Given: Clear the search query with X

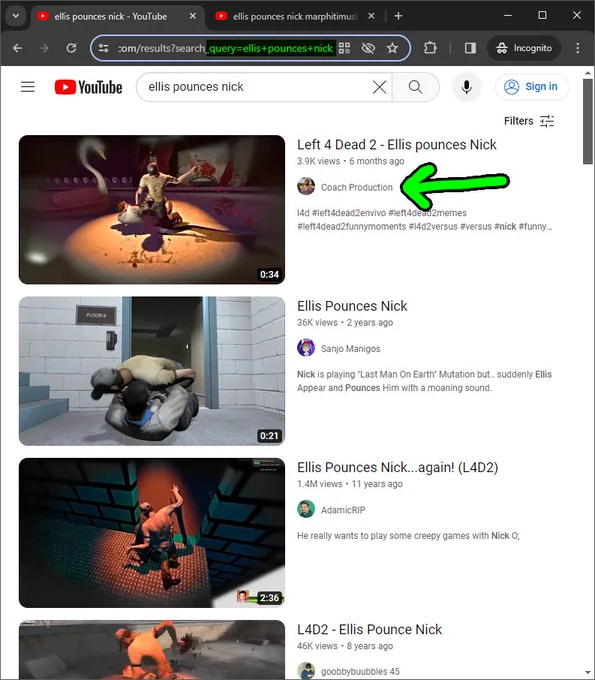Looking at the screenshot, I should [379, 87].
